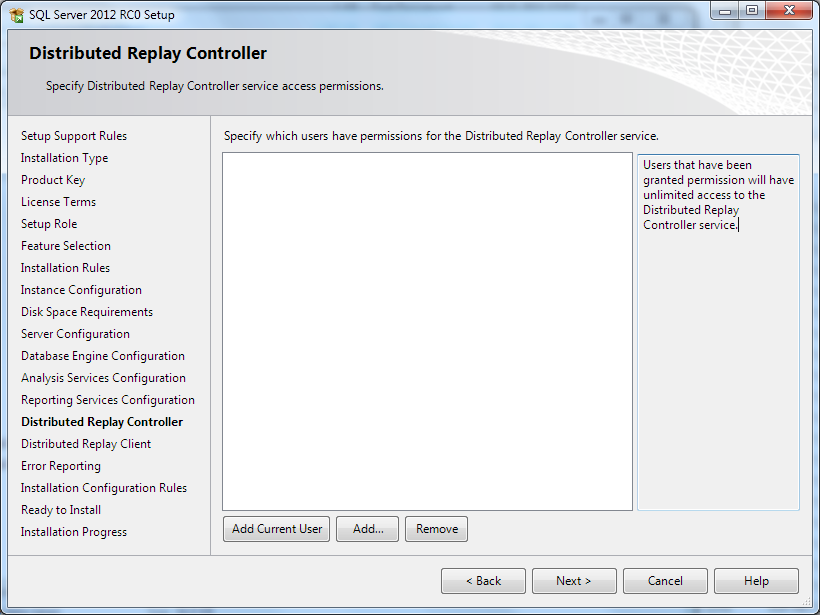Select Database Engine Configuration step
820x615 pixels.
[103, 356]
